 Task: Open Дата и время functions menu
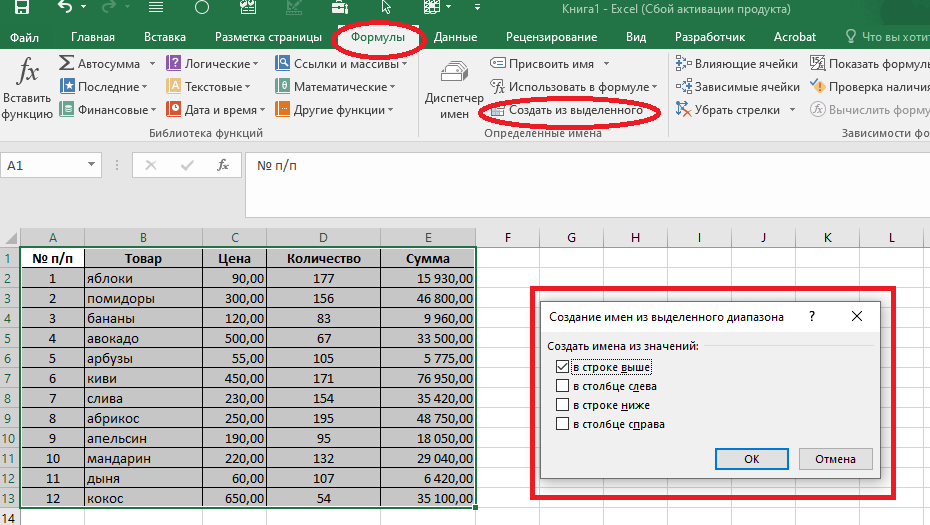[x=216, y=110]
